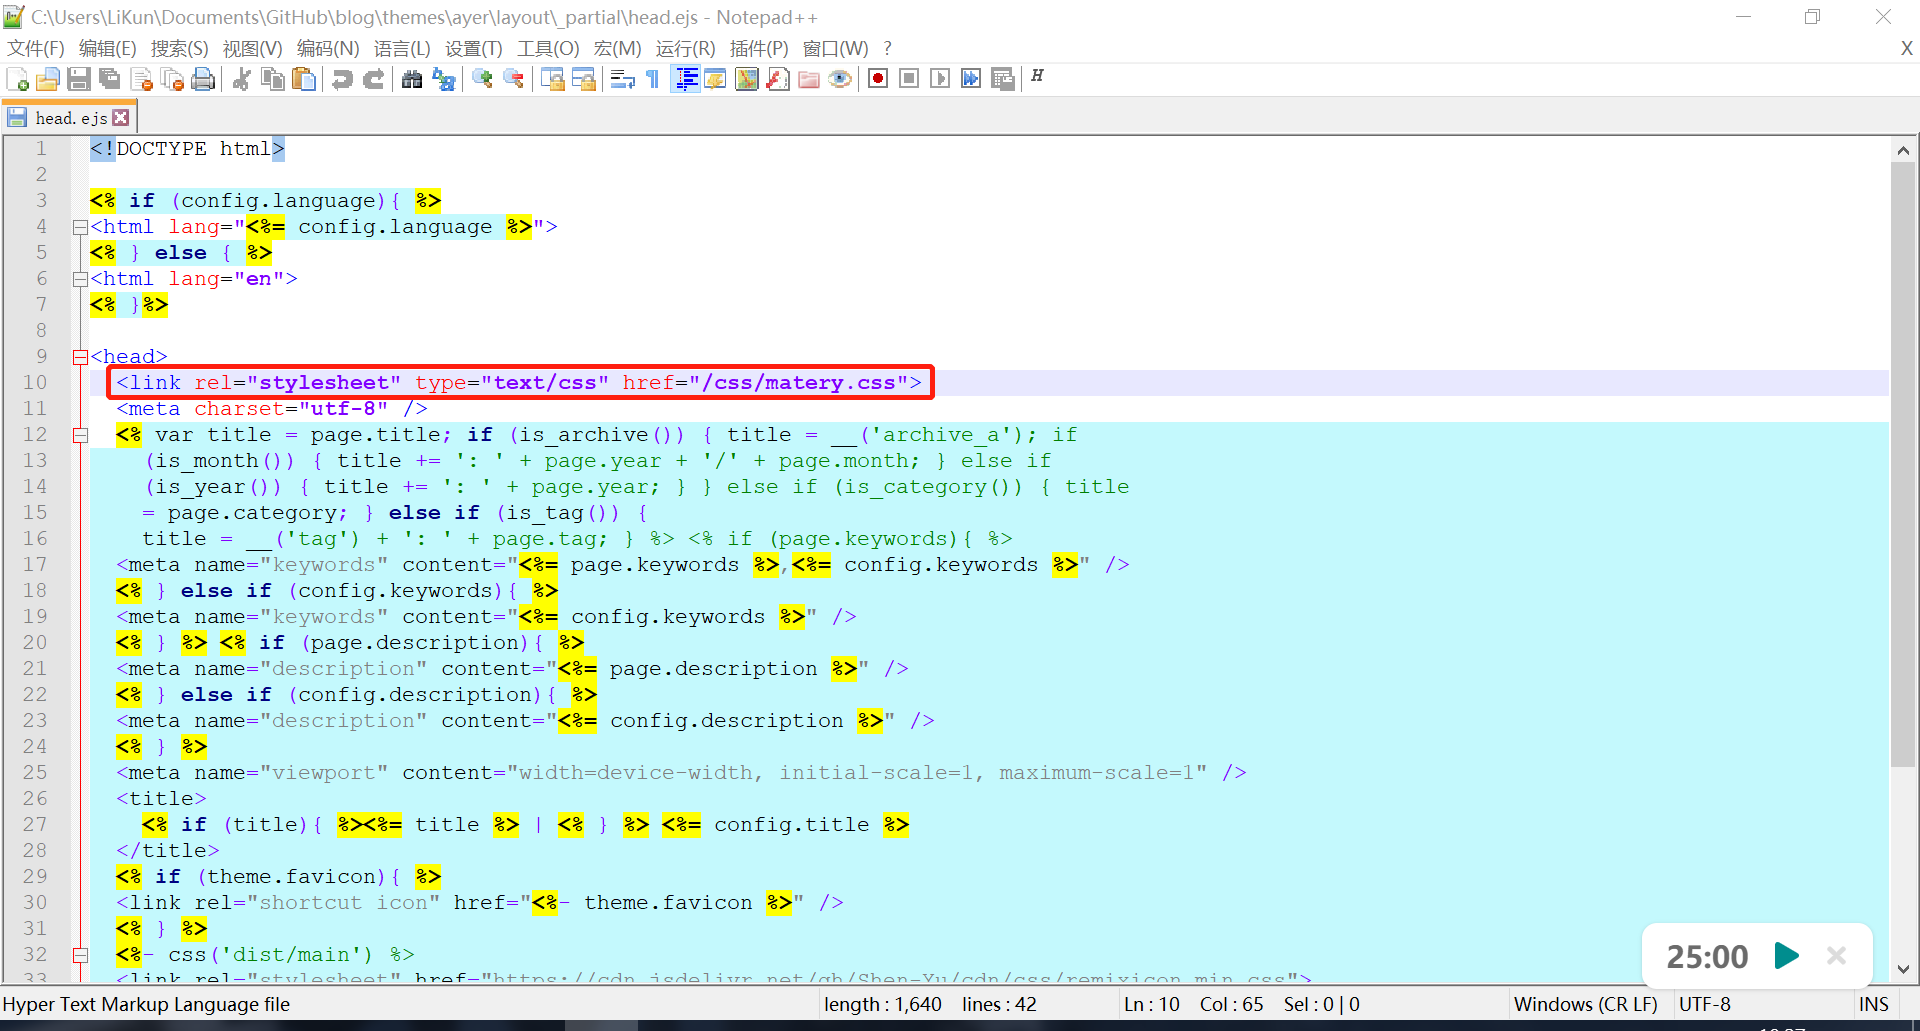
Task: Click the vertical scrollbar down arrow
Action: click(x=1903, y=969)
